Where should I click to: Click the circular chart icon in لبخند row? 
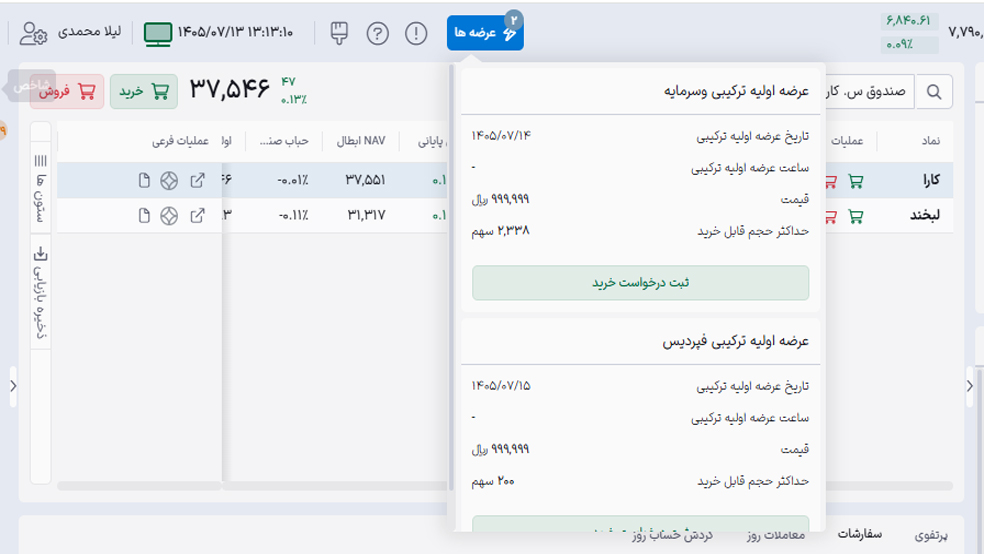pyautogui.click(x=169, y=216)
